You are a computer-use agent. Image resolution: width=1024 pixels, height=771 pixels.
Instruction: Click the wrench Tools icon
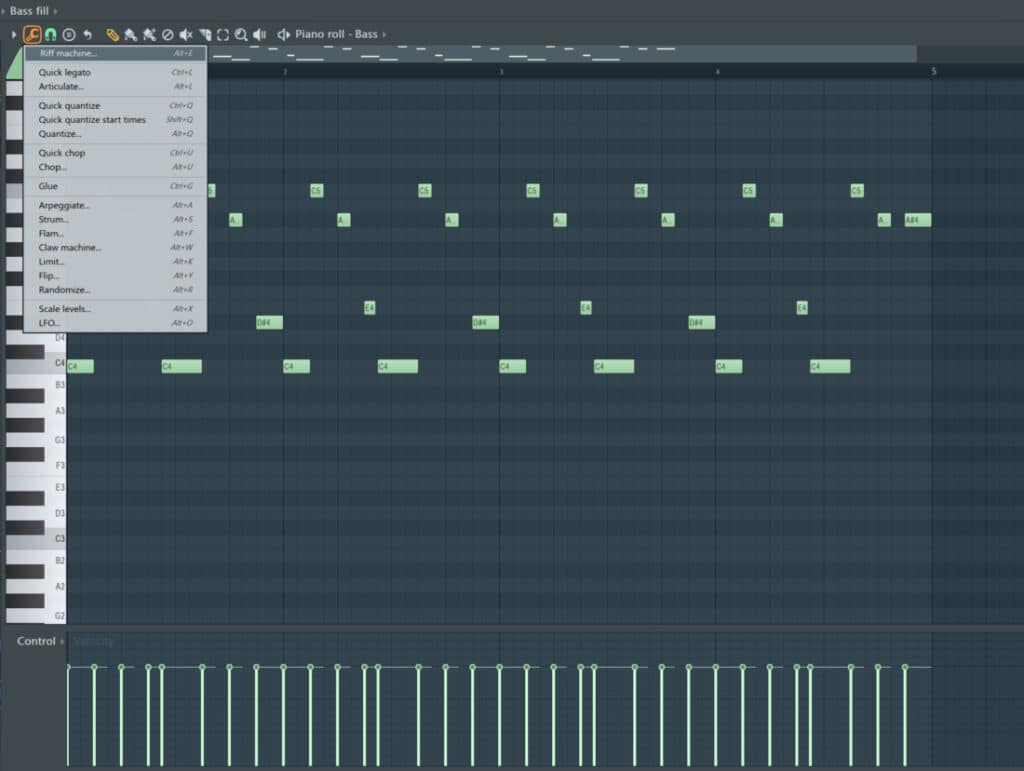32,34
